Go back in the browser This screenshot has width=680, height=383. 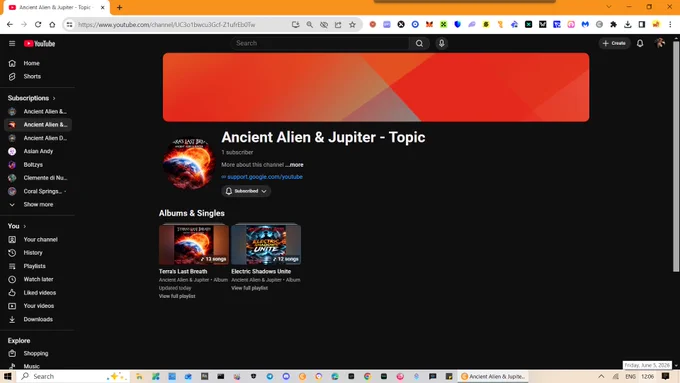point(10,25)
